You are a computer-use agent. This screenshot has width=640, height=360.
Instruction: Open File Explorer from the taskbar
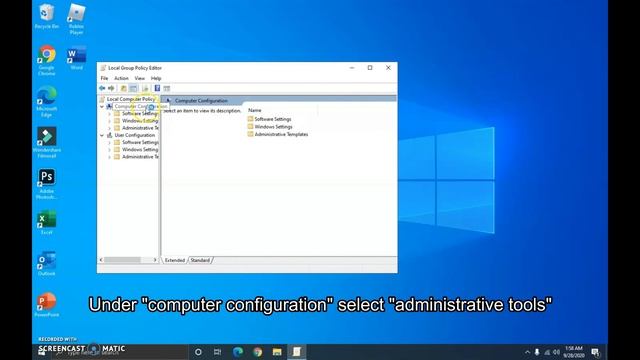point(277,352)
